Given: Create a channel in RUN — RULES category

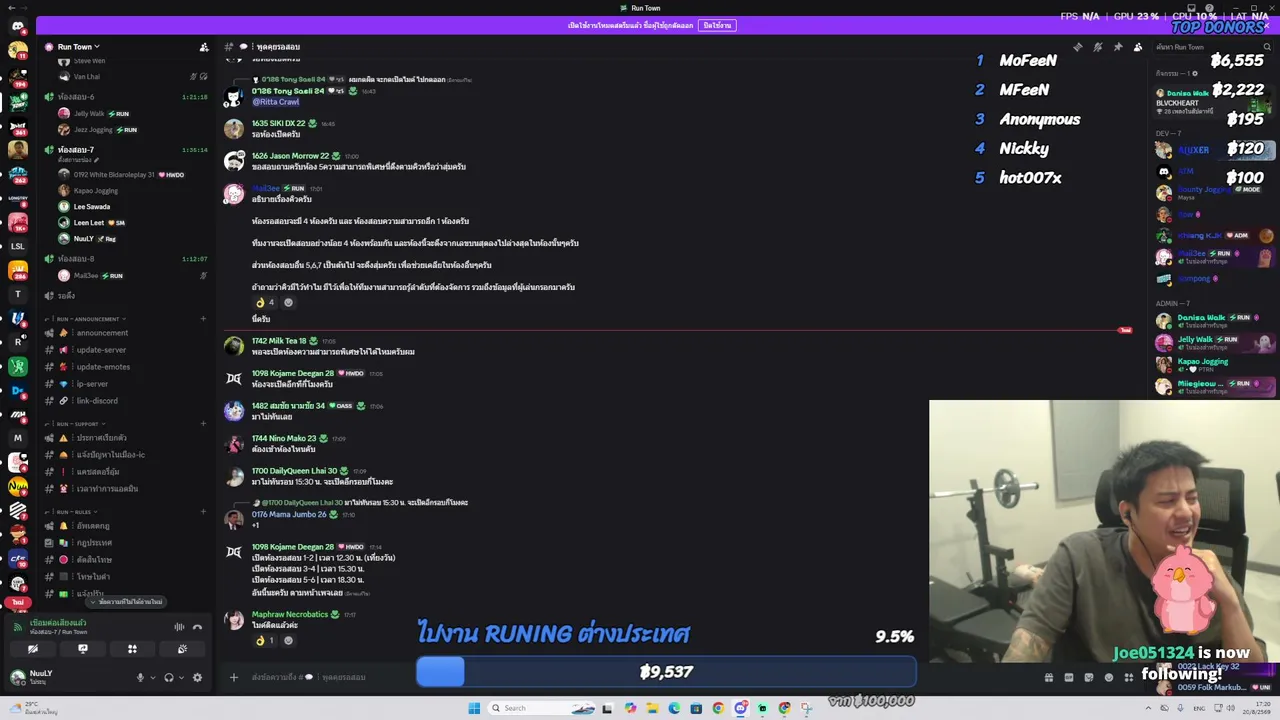Looking at the screenshot, I should click(x=203, y=512).
